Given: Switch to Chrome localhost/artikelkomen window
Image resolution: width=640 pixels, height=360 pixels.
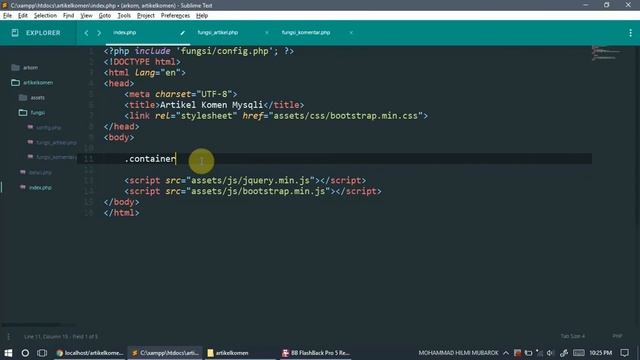Looking at the screenshot, I should tap(90, 353).
